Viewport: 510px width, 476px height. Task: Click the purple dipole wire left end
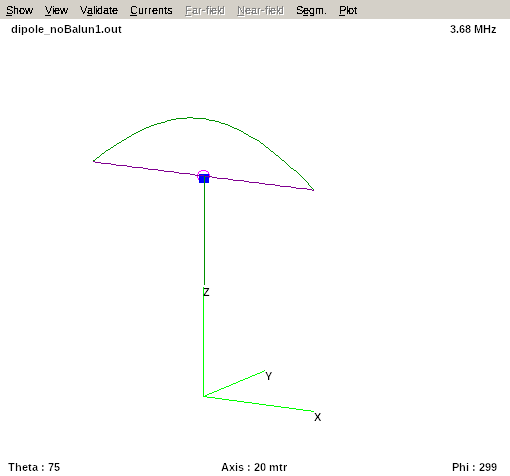(x=95, y=162)
